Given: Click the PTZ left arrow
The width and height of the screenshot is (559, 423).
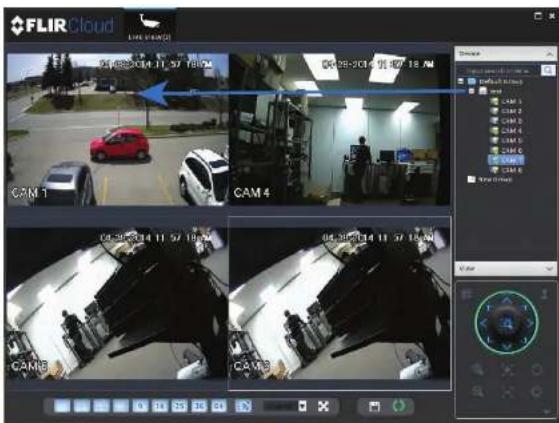Looking at the screenshot, I should click(x=483, y=323).
